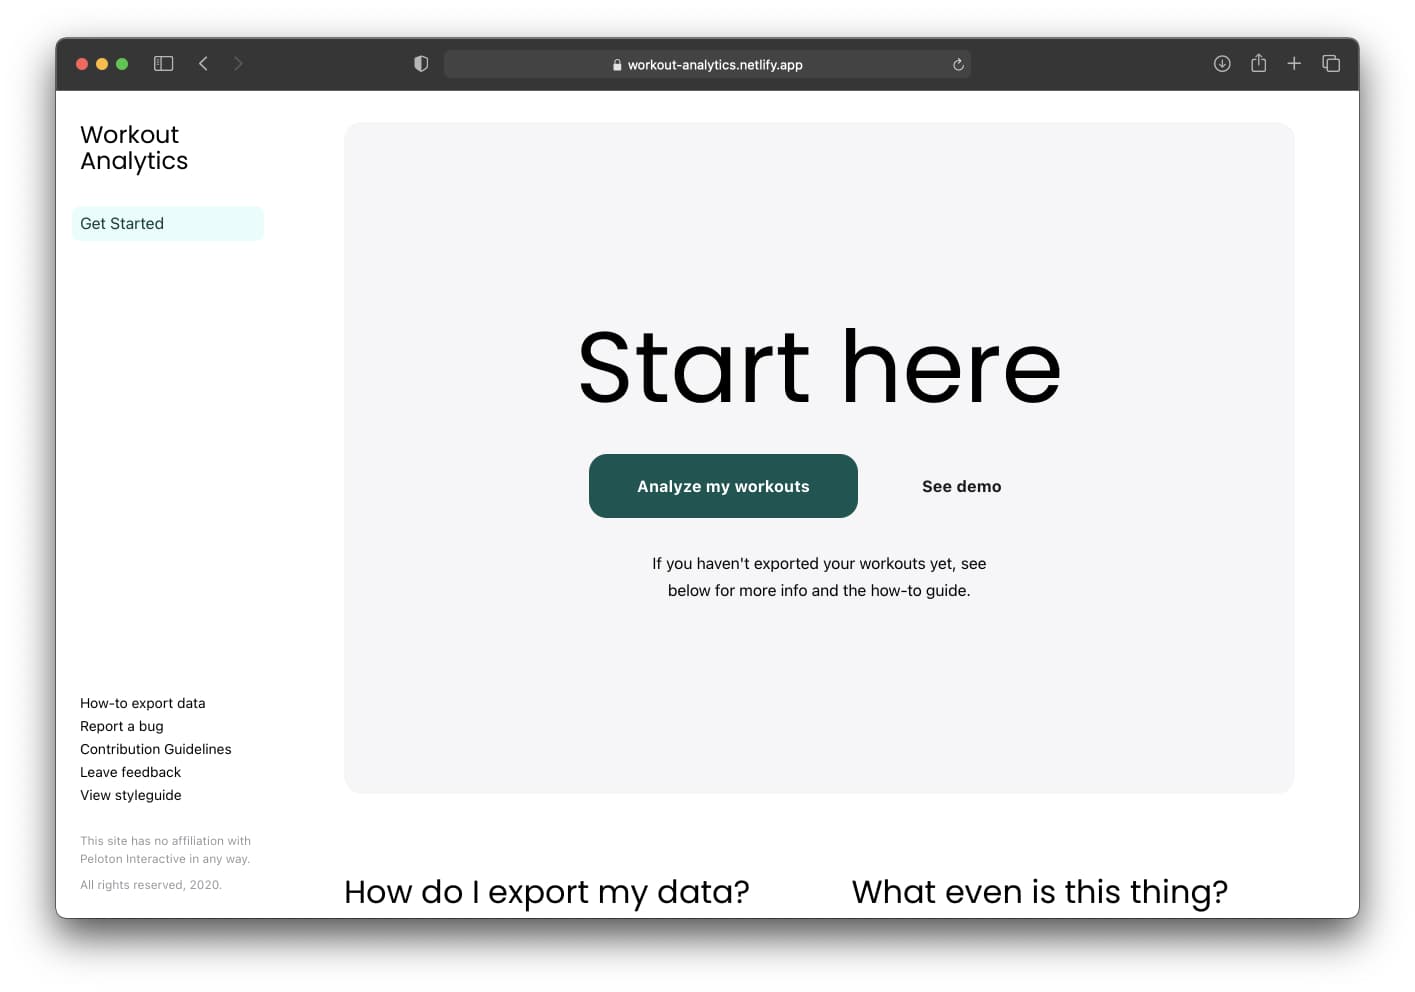Close the window with the red button
The width and height of the screenshot is (1415, 992).
click(82, 64)
